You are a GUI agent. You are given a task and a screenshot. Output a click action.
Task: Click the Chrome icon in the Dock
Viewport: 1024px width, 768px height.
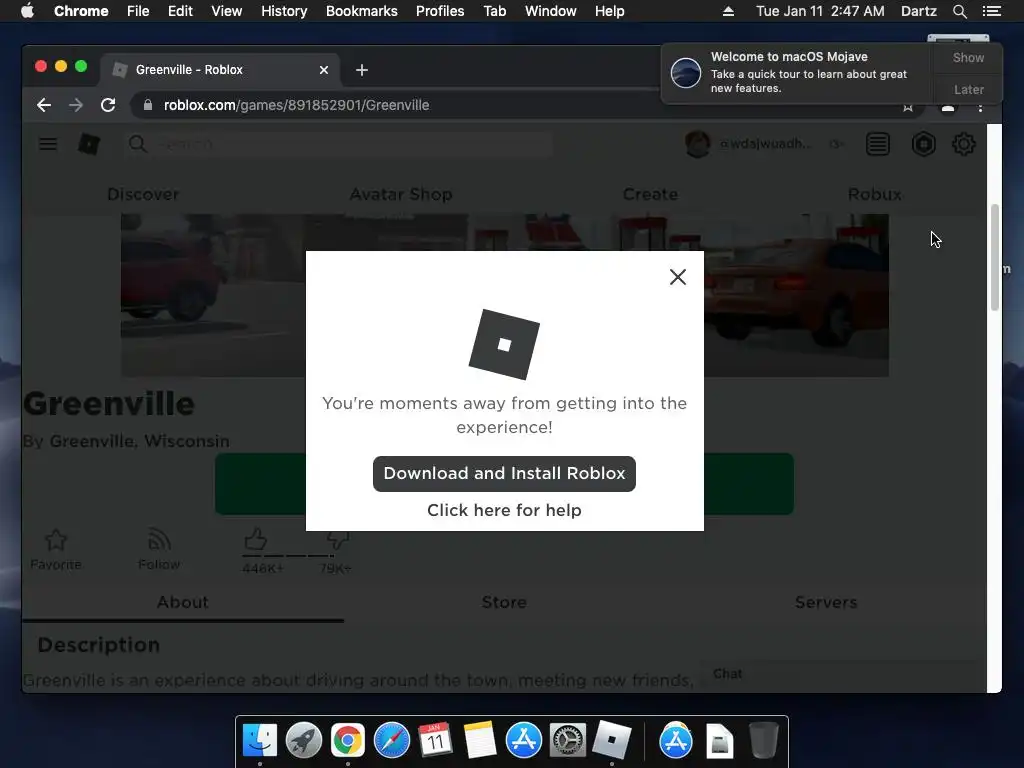point(347,741)
